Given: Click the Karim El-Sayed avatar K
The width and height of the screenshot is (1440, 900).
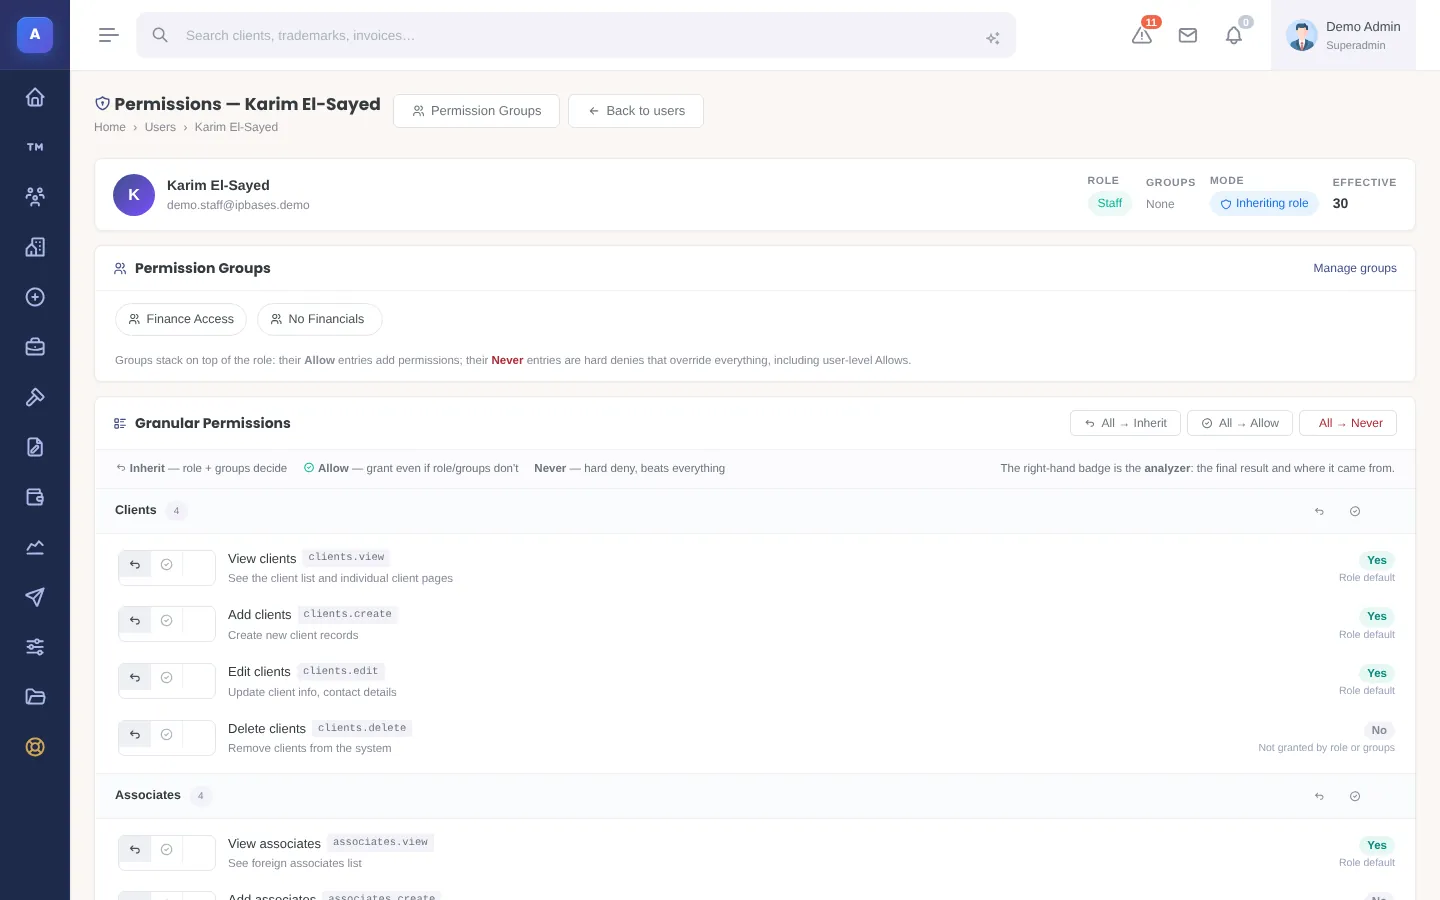Looking at the screenshot, I should 134,195.
